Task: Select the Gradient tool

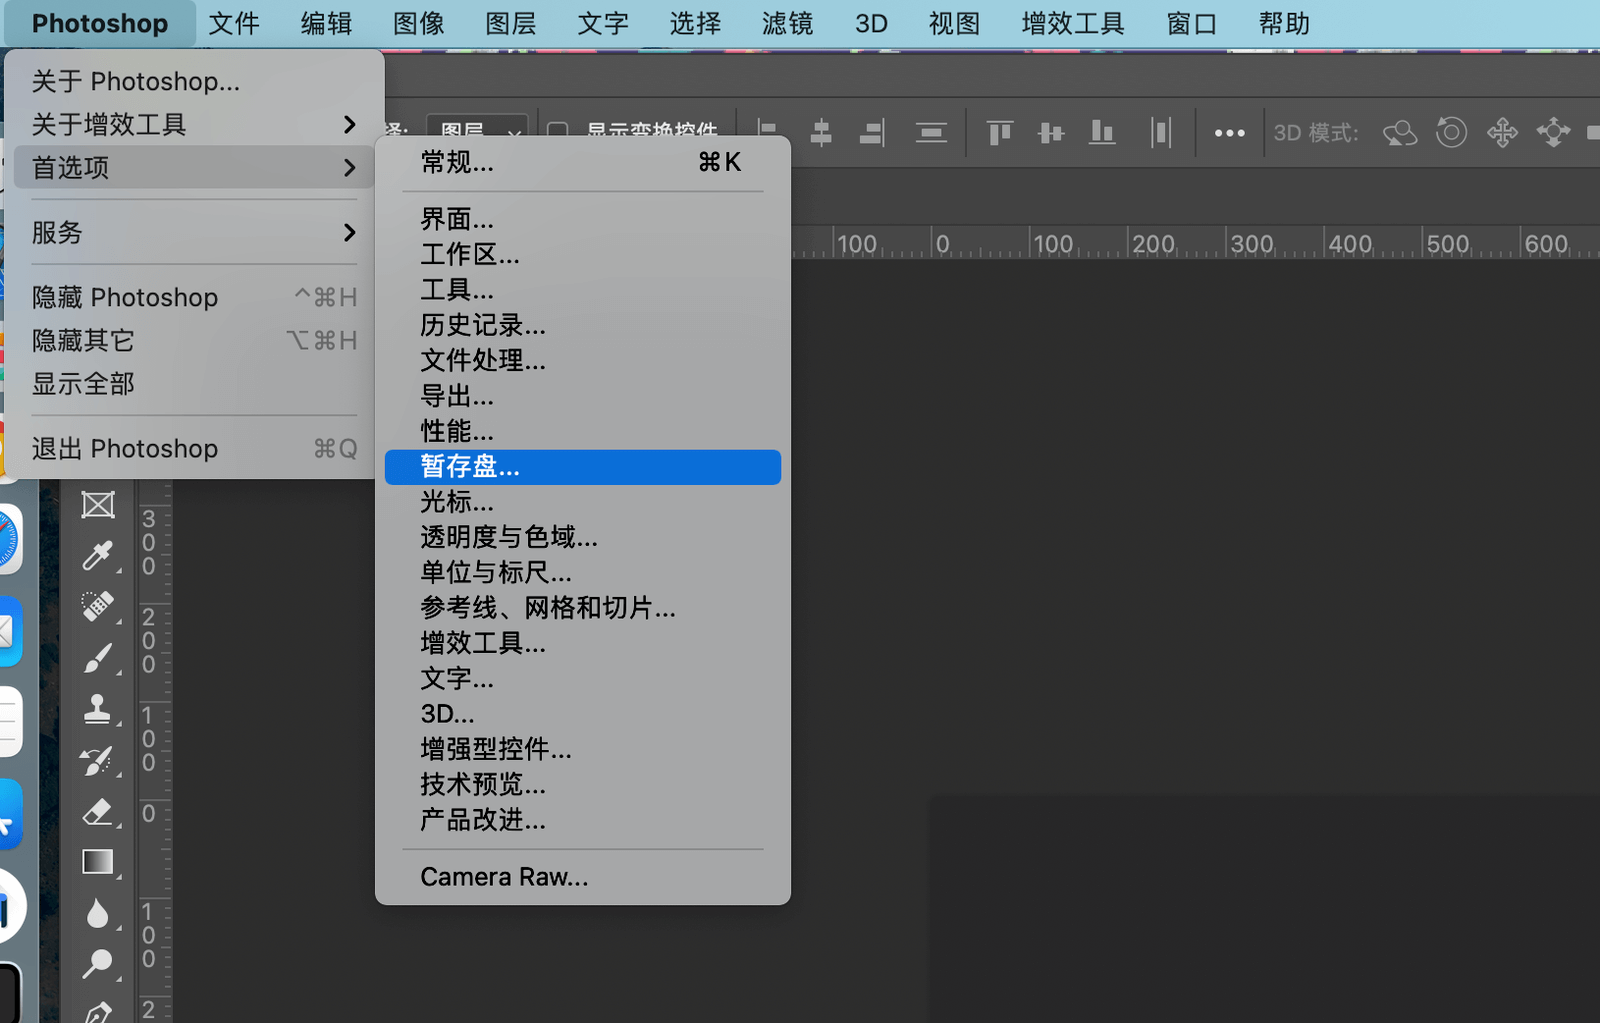Action: point(98,861)
